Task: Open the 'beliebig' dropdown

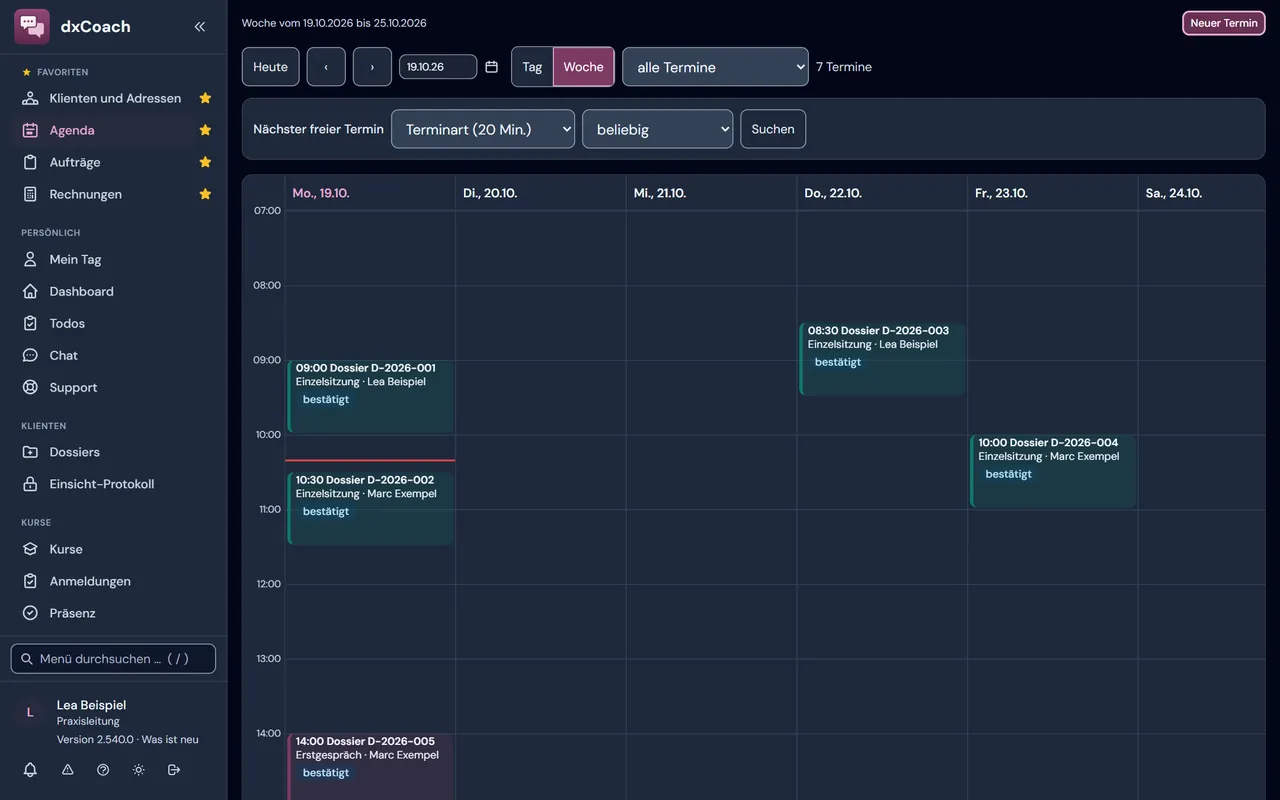Action: tap(657, 129)
